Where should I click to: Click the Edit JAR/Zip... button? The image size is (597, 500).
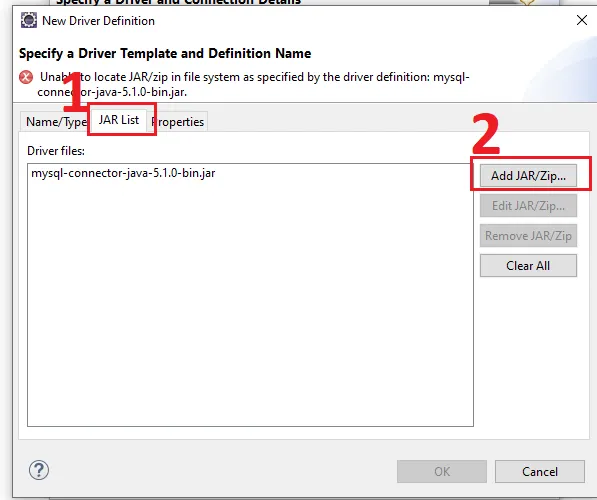point(528,206)
